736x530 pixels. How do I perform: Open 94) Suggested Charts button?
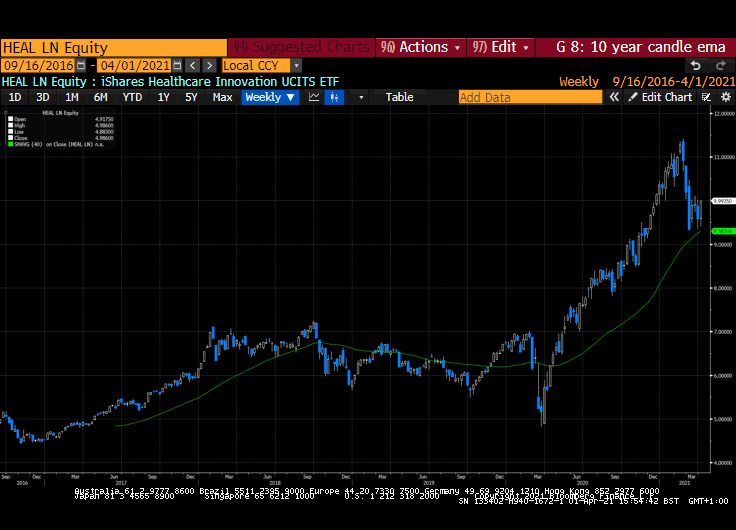click(x=302, y=47)
